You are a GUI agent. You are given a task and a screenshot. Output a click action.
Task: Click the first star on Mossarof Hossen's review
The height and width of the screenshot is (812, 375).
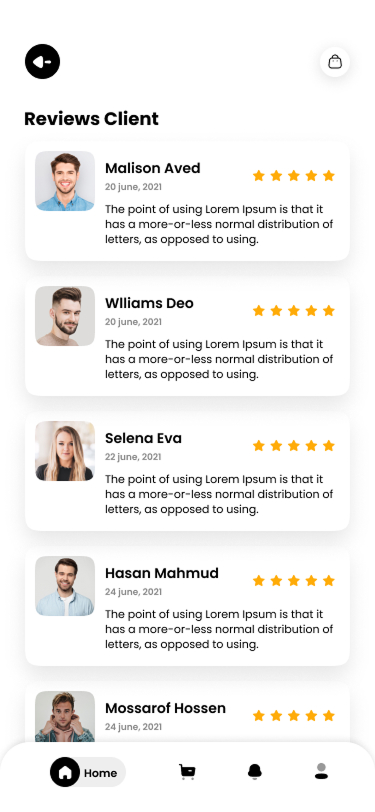point(258,716)
